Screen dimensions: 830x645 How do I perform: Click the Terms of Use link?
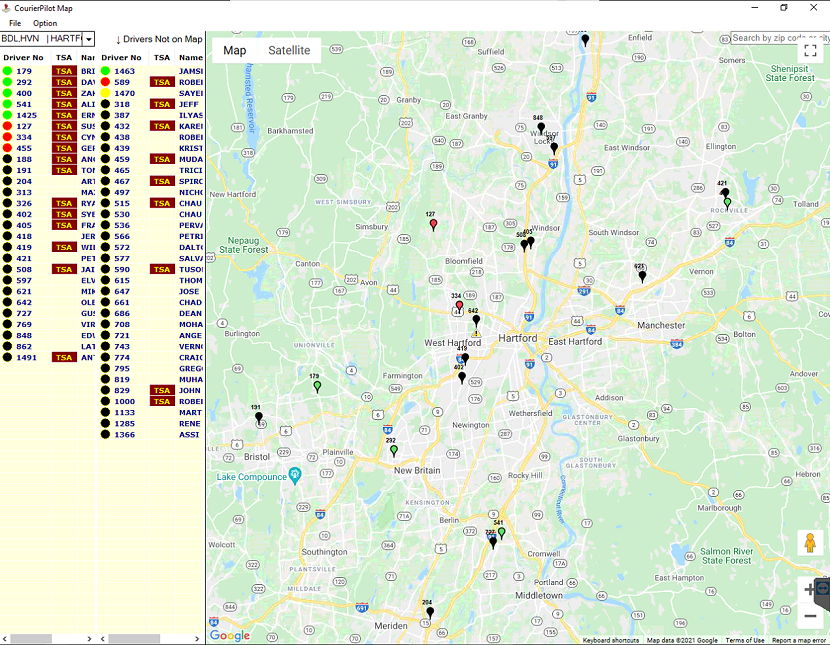click(x=744, y=640)
